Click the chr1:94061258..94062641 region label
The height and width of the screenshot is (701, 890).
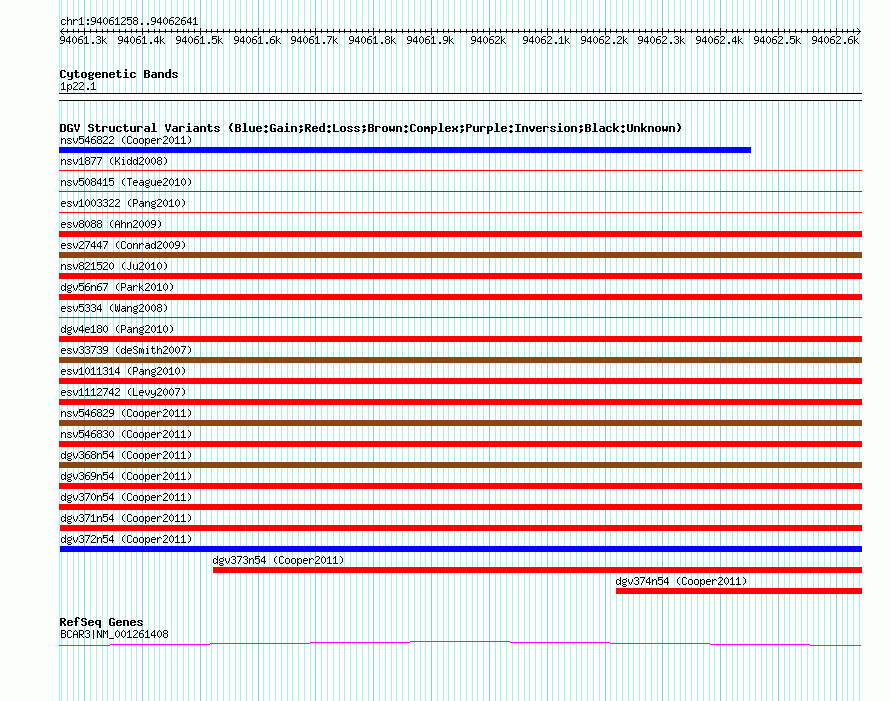pos(129,22)
